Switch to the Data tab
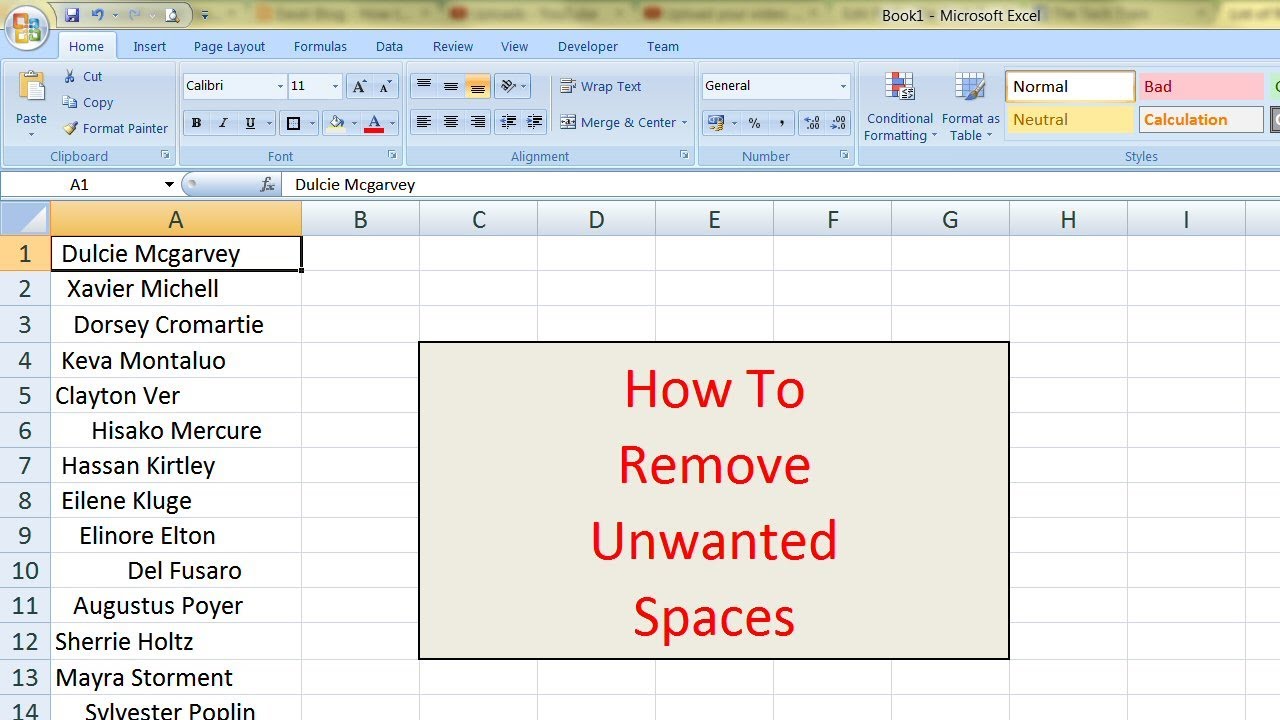Viewport: 1280px width, 720px height. pos(389,46)
